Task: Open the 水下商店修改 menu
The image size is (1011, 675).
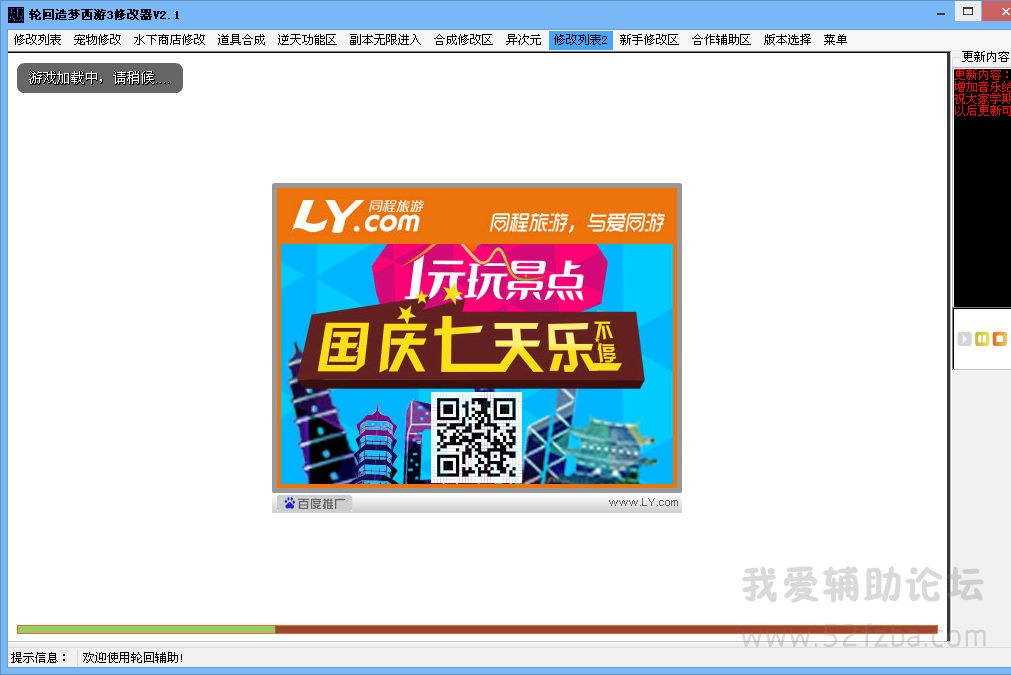Action: tap(169, 40)
